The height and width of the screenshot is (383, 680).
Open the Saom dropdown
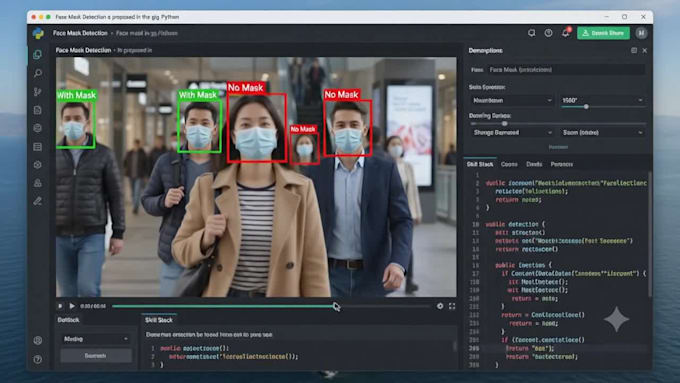(602, 132)
